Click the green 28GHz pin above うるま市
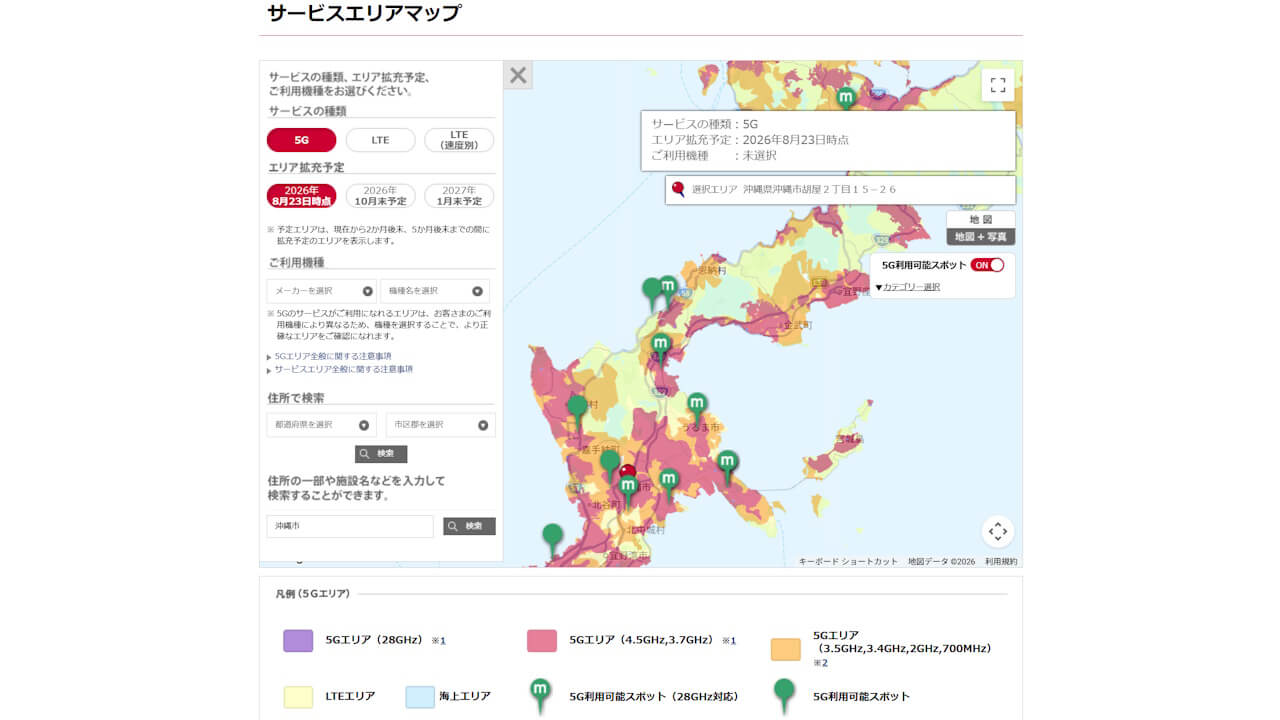This screenshot has height=720, width=1280. (x=697, y=408)
